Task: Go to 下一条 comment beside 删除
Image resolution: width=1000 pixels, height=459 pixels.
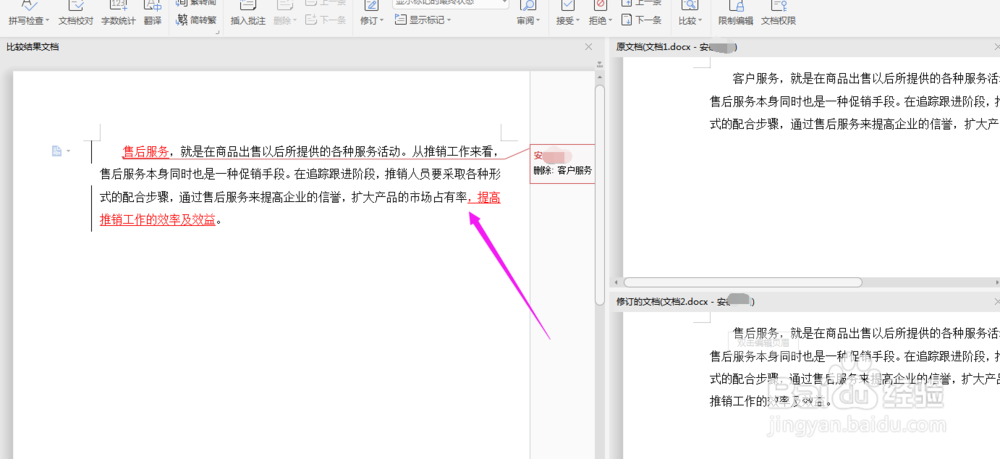Action: tap(326, 20)
